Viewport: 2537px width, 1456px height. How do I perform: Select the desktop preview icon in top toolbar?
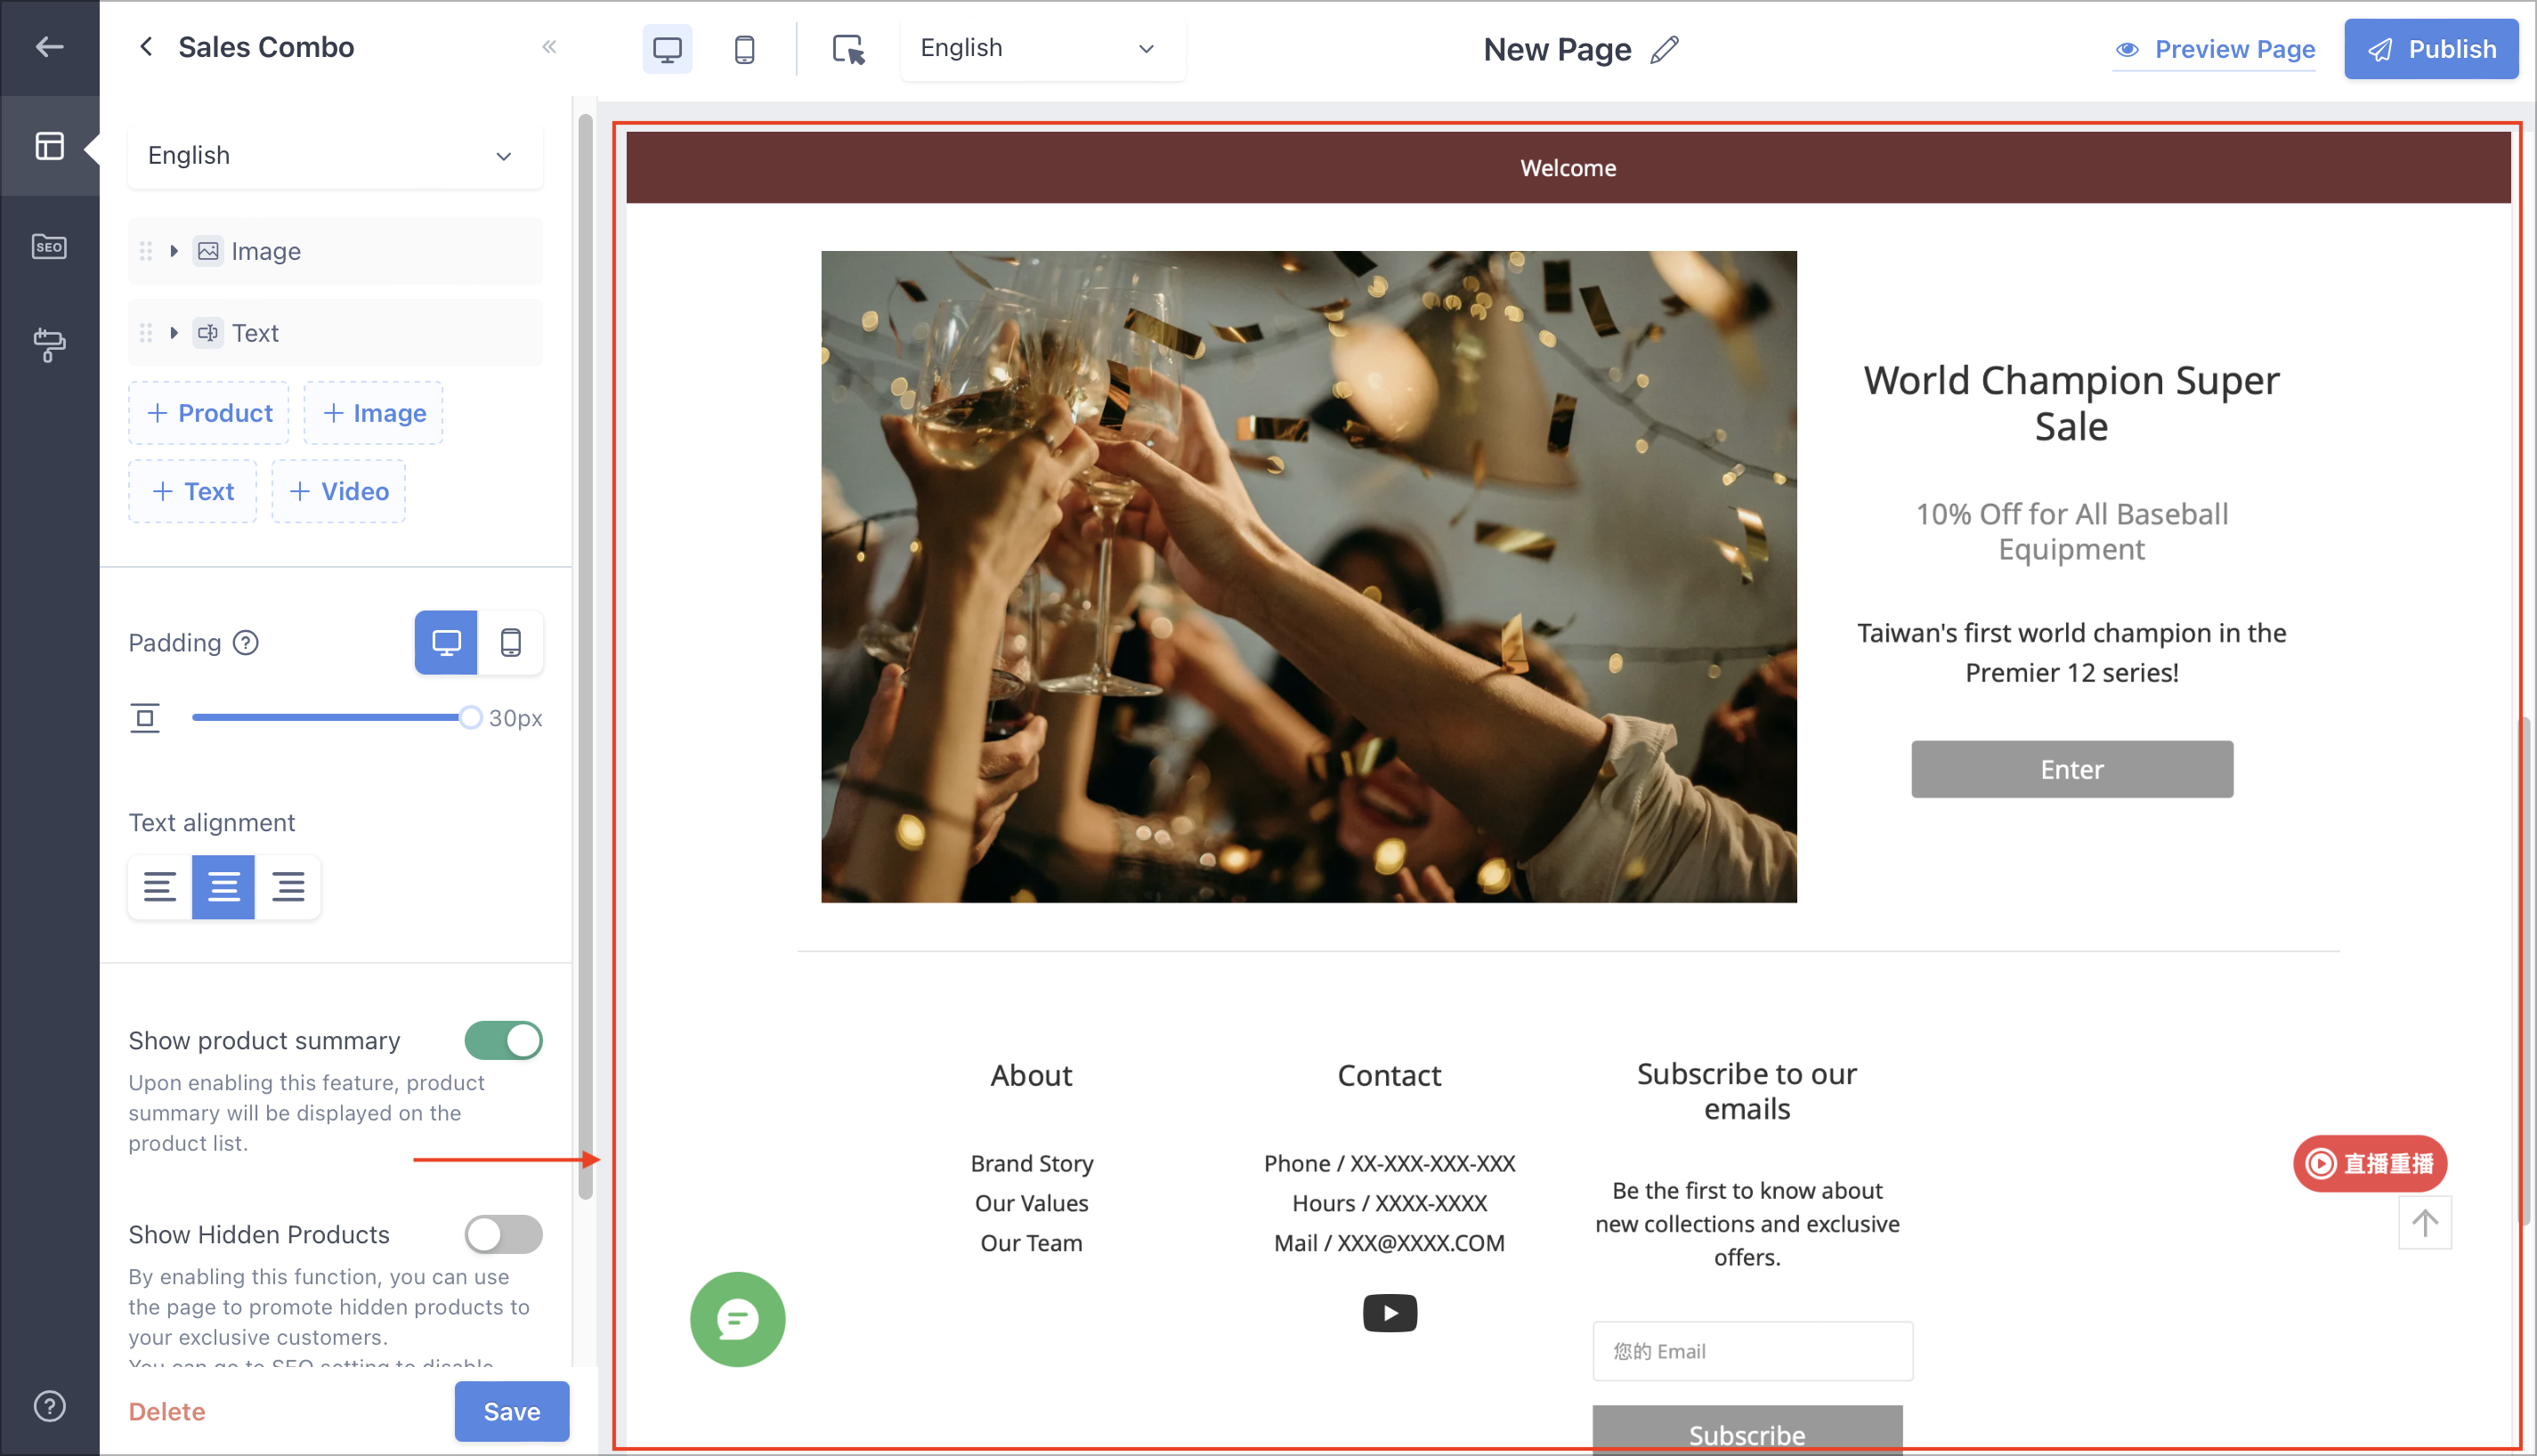(667, 49)
